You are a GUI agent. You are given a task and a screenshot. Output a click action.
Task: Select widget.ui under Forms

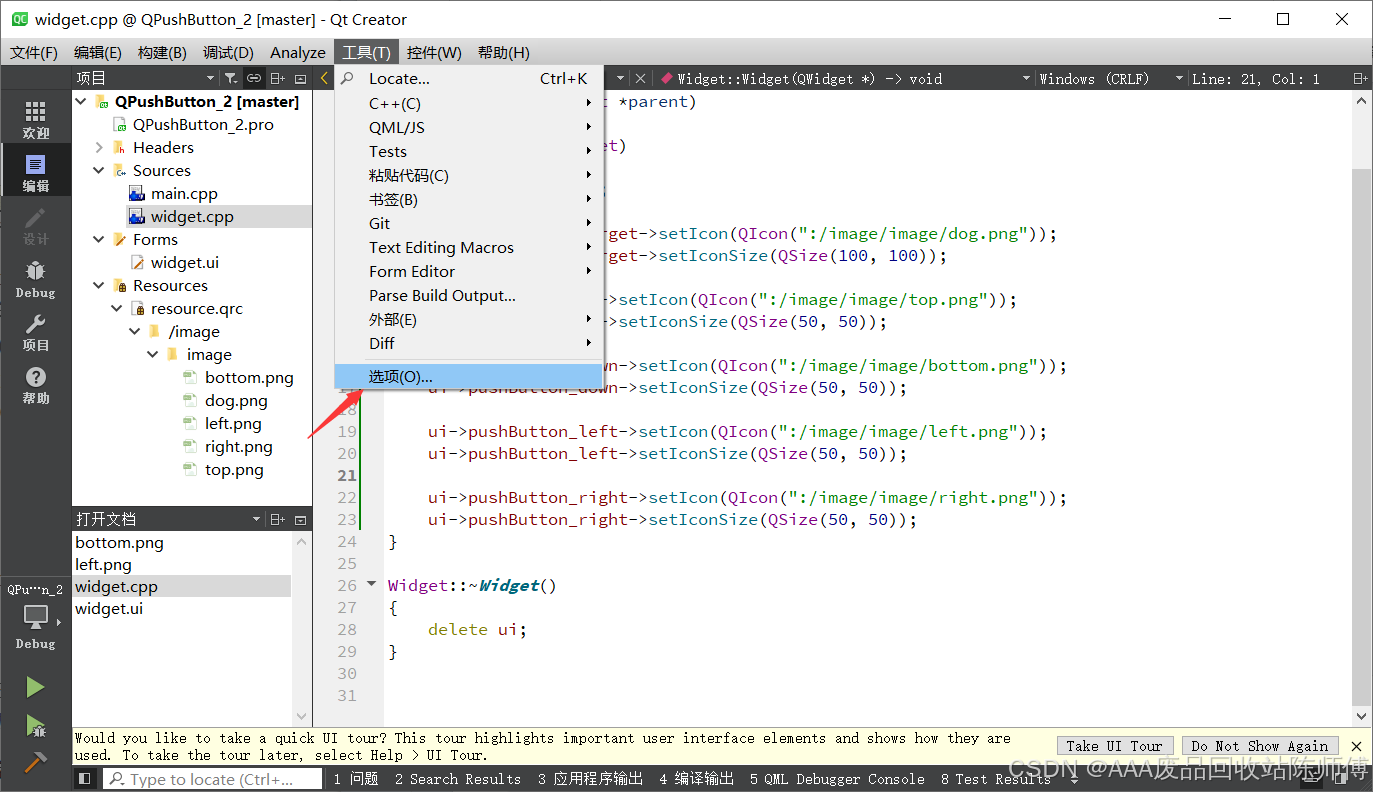click(x=185, y=262)
